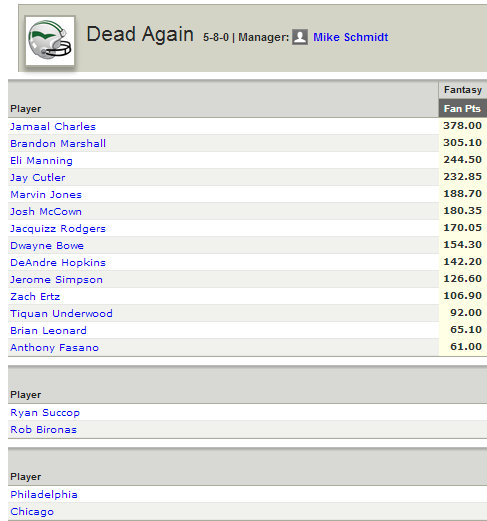This screenshot has width=487, height=521.
Task: View Zach Ertz player details
Action: pos(35,297)
